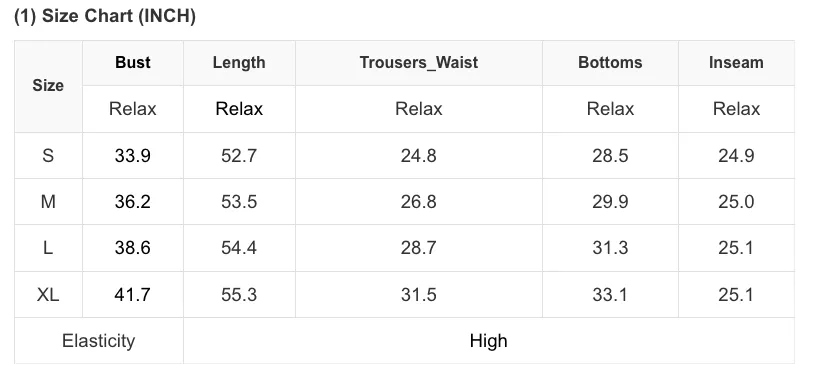This screenshot has width=834, height=382.
Task: Select the Length column header
Action: (239, 62)
